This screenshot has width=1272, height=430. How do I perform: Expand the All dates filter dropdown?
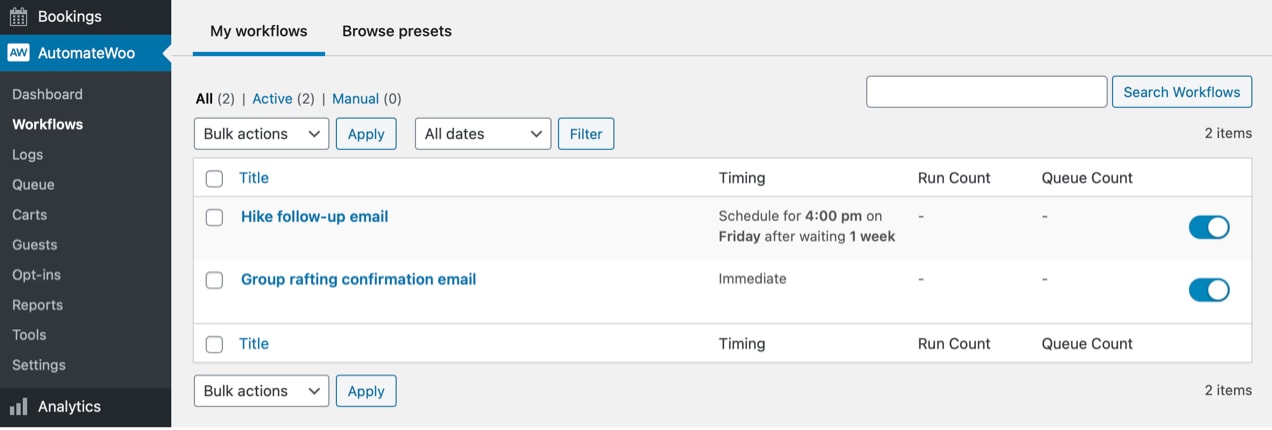coord(482,134)
